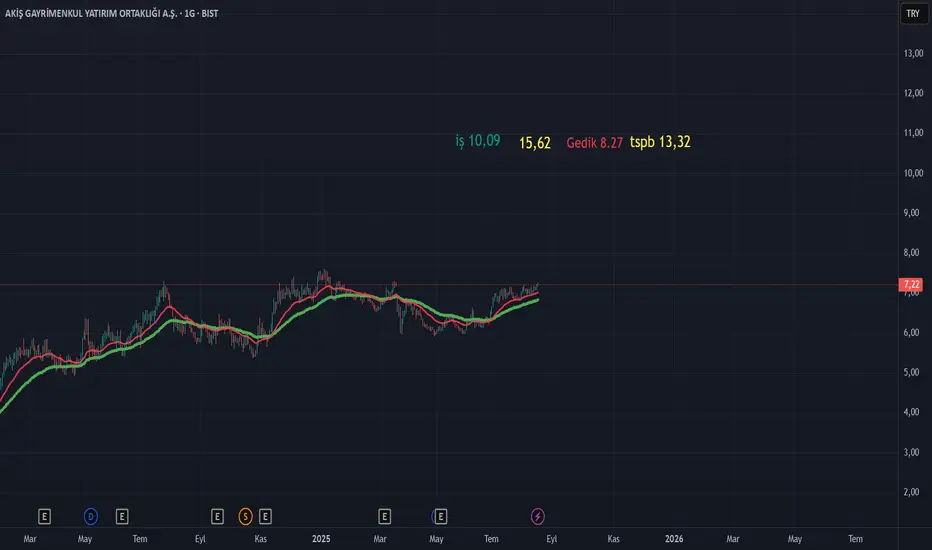Click the blue dividend D marker

90,516
